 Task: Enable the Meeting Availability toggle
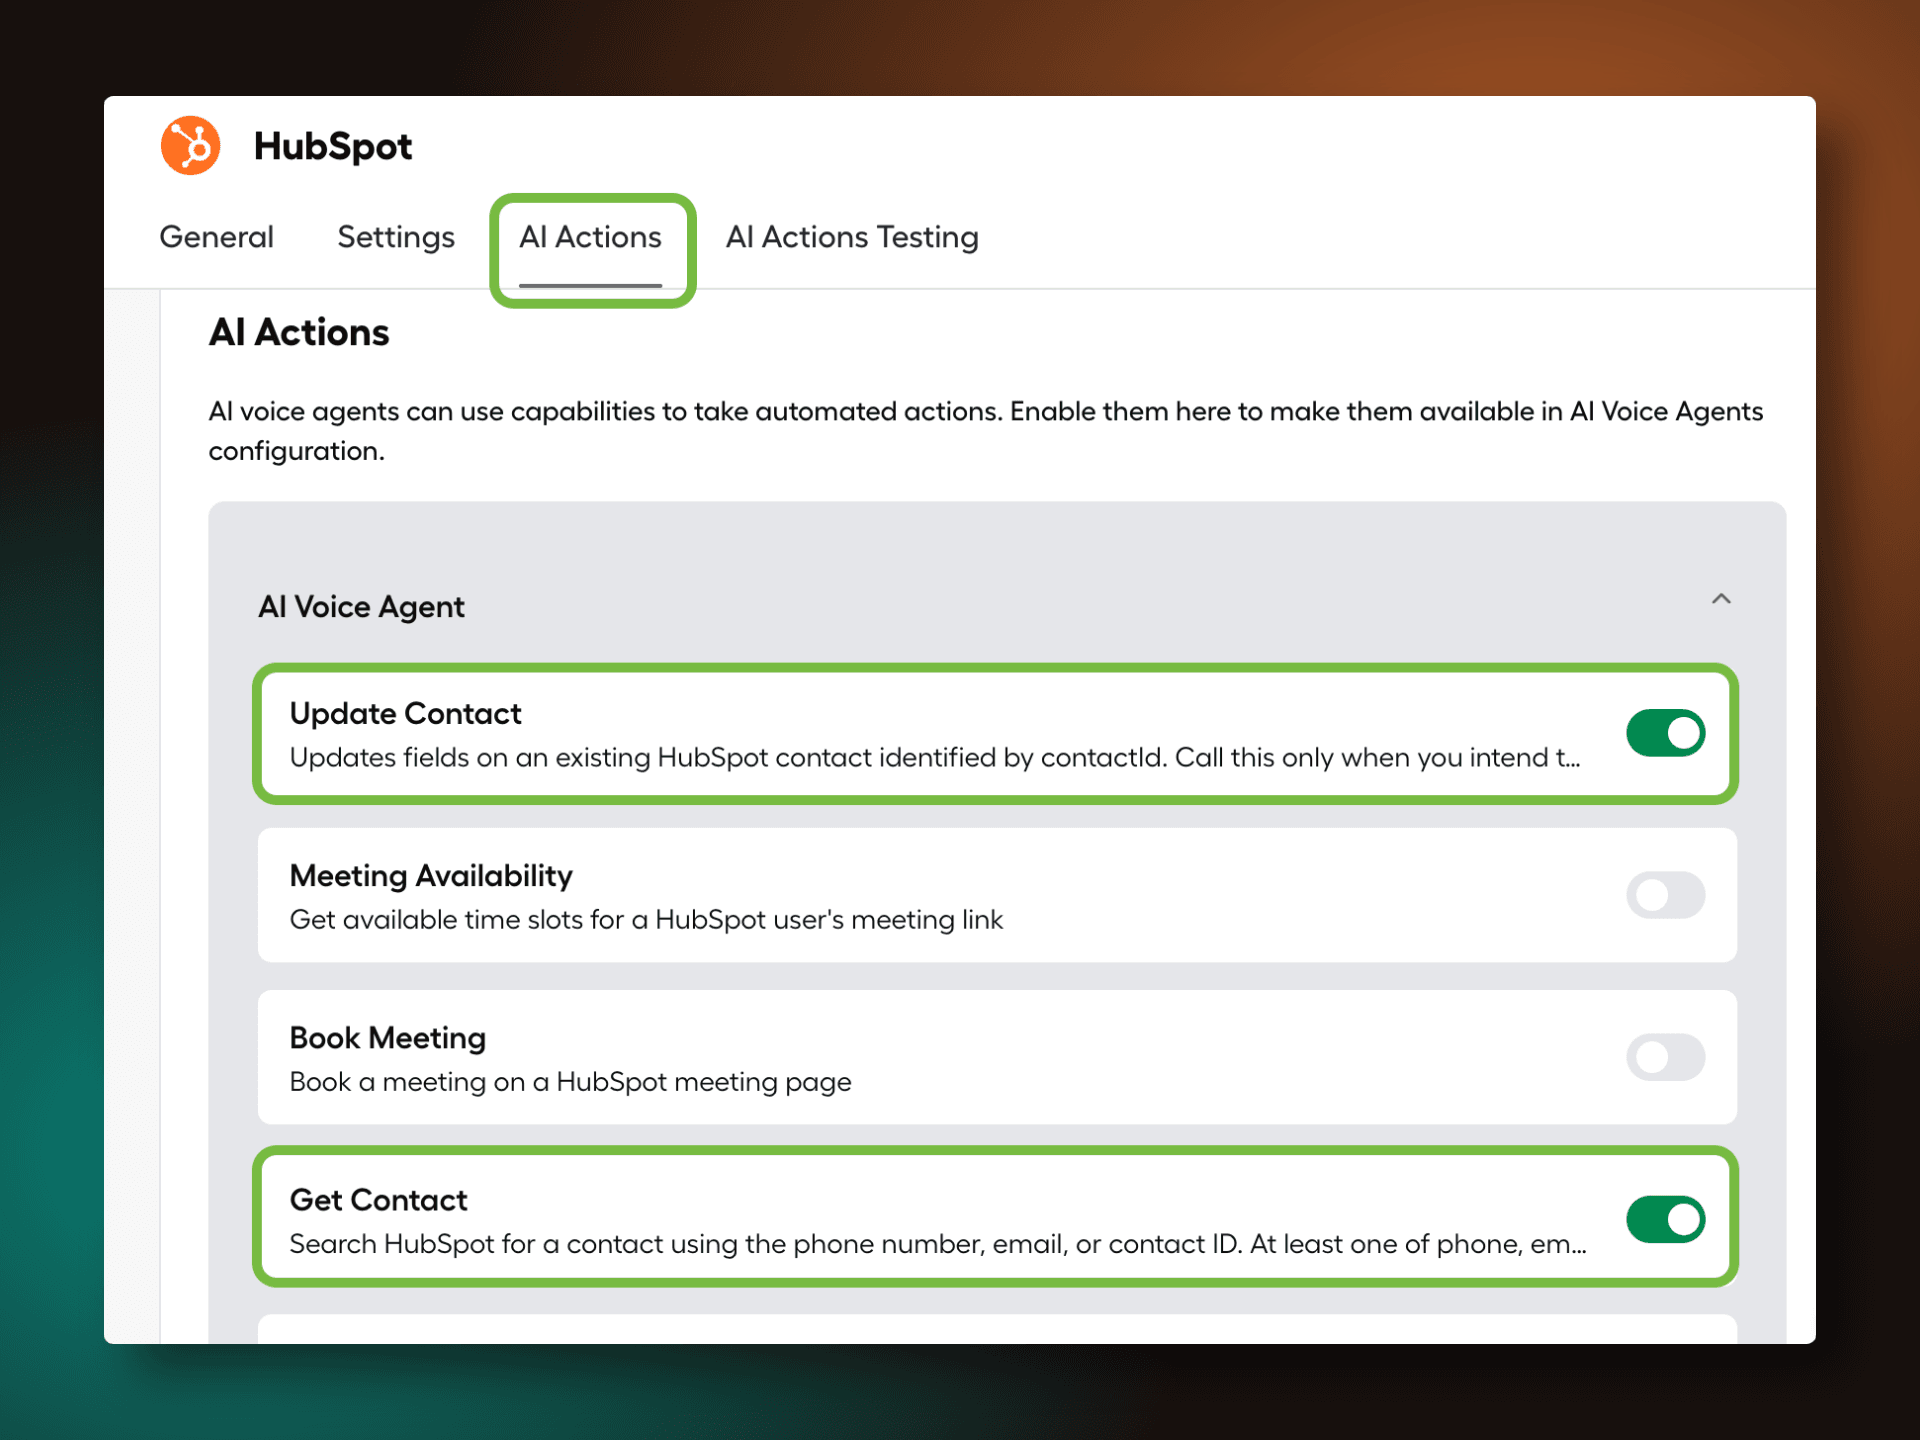[1666, 895]
